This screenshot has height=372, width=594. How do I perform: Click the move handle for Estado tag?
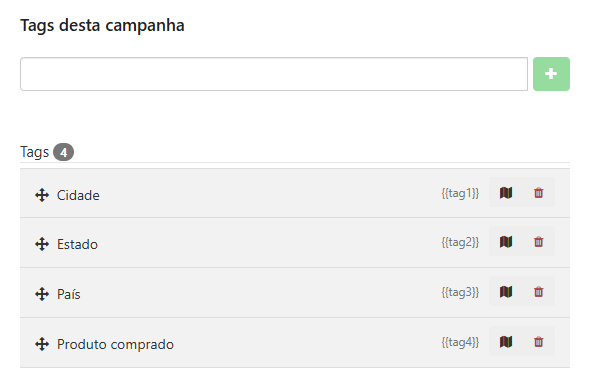click(x=42, y=244)
